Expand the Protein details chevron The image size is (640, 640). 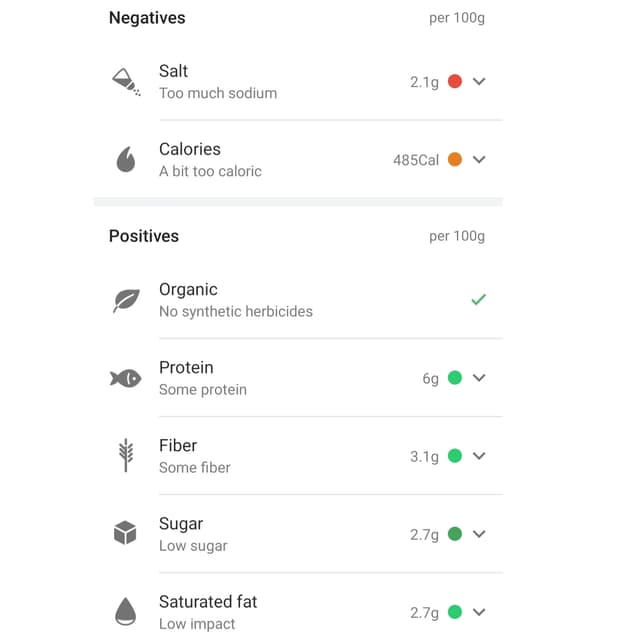click(x=479, y=378)
